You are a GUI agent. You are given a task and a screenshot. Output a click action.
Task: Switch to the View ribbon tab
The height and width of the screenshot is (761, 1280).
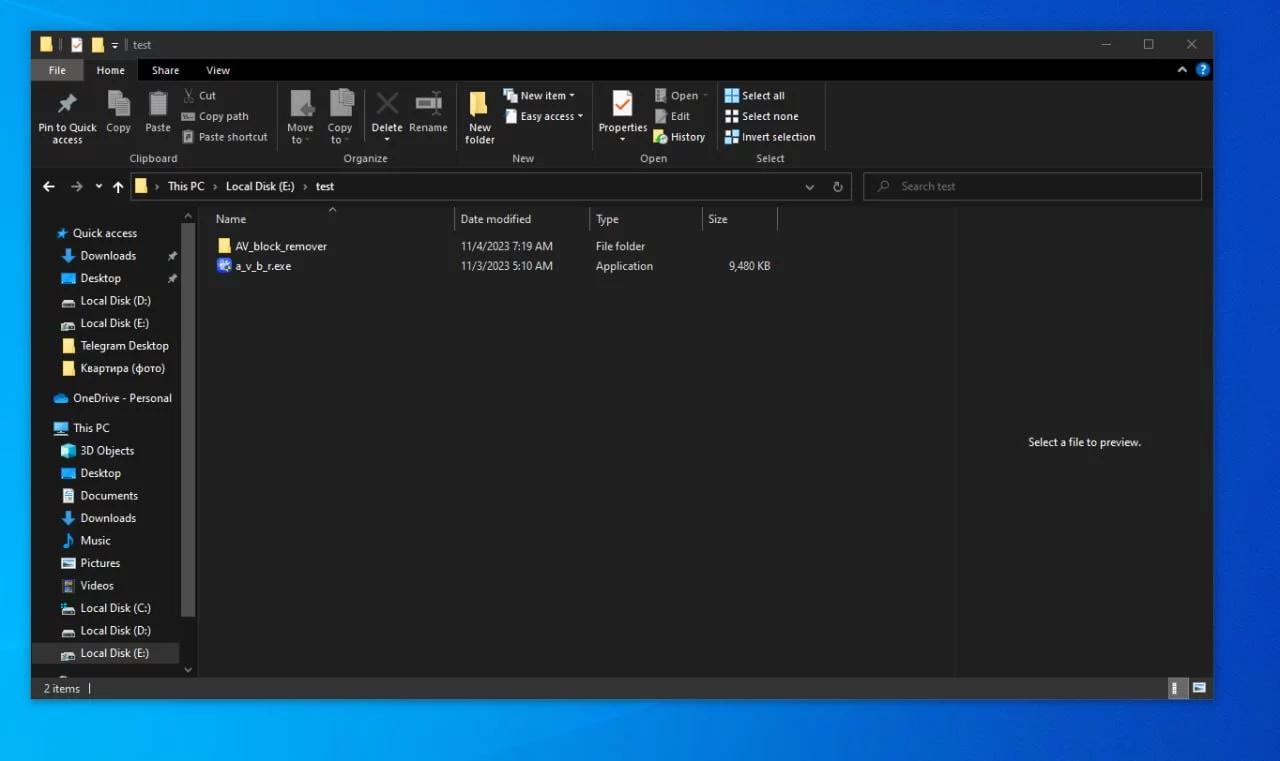click(218, 70)
